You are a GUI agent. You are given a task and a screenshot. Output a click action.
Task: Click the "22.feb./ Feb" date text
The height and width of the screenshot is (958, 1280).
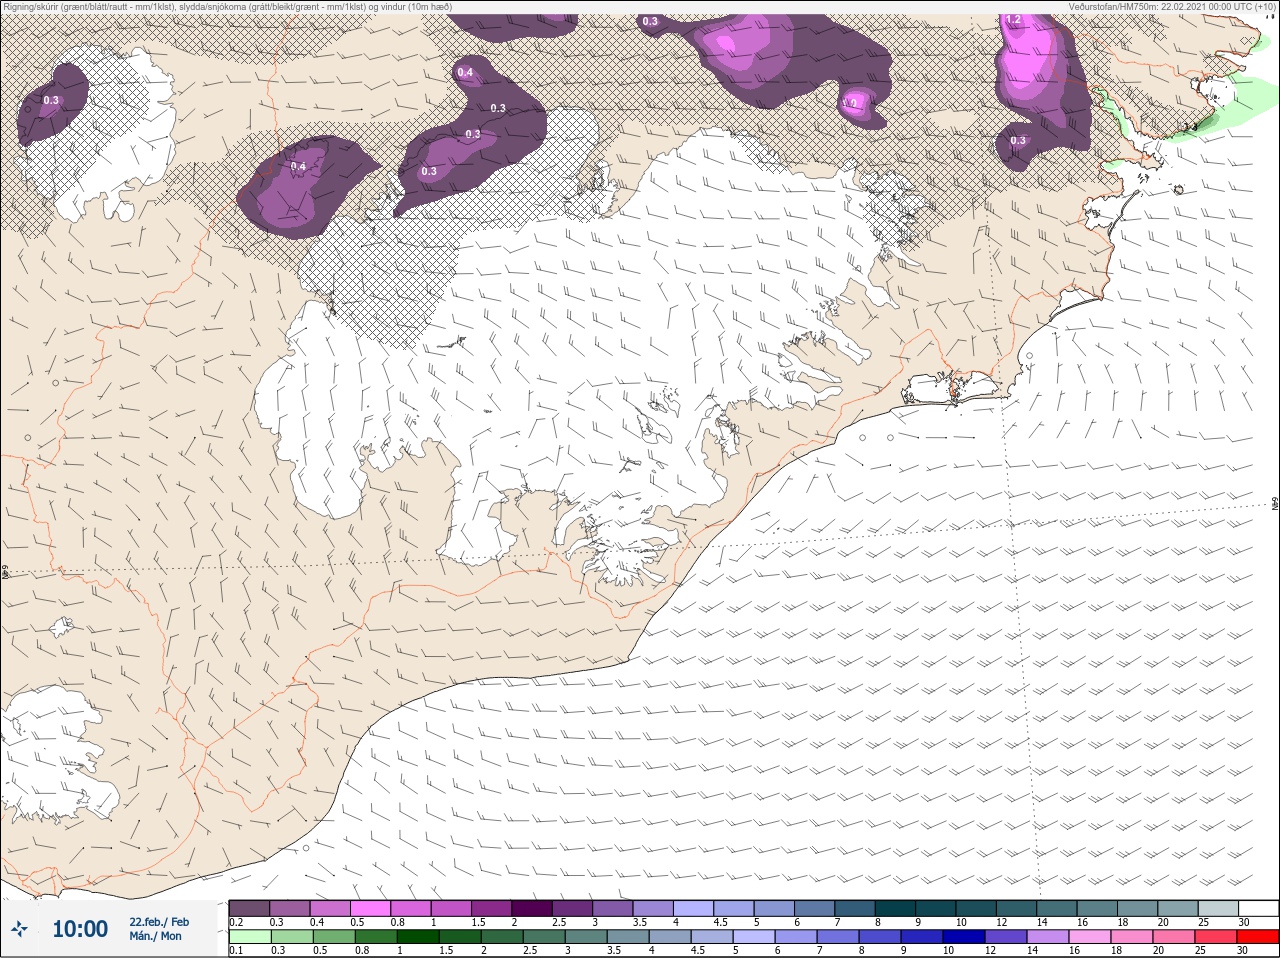(x=159, y=922)
